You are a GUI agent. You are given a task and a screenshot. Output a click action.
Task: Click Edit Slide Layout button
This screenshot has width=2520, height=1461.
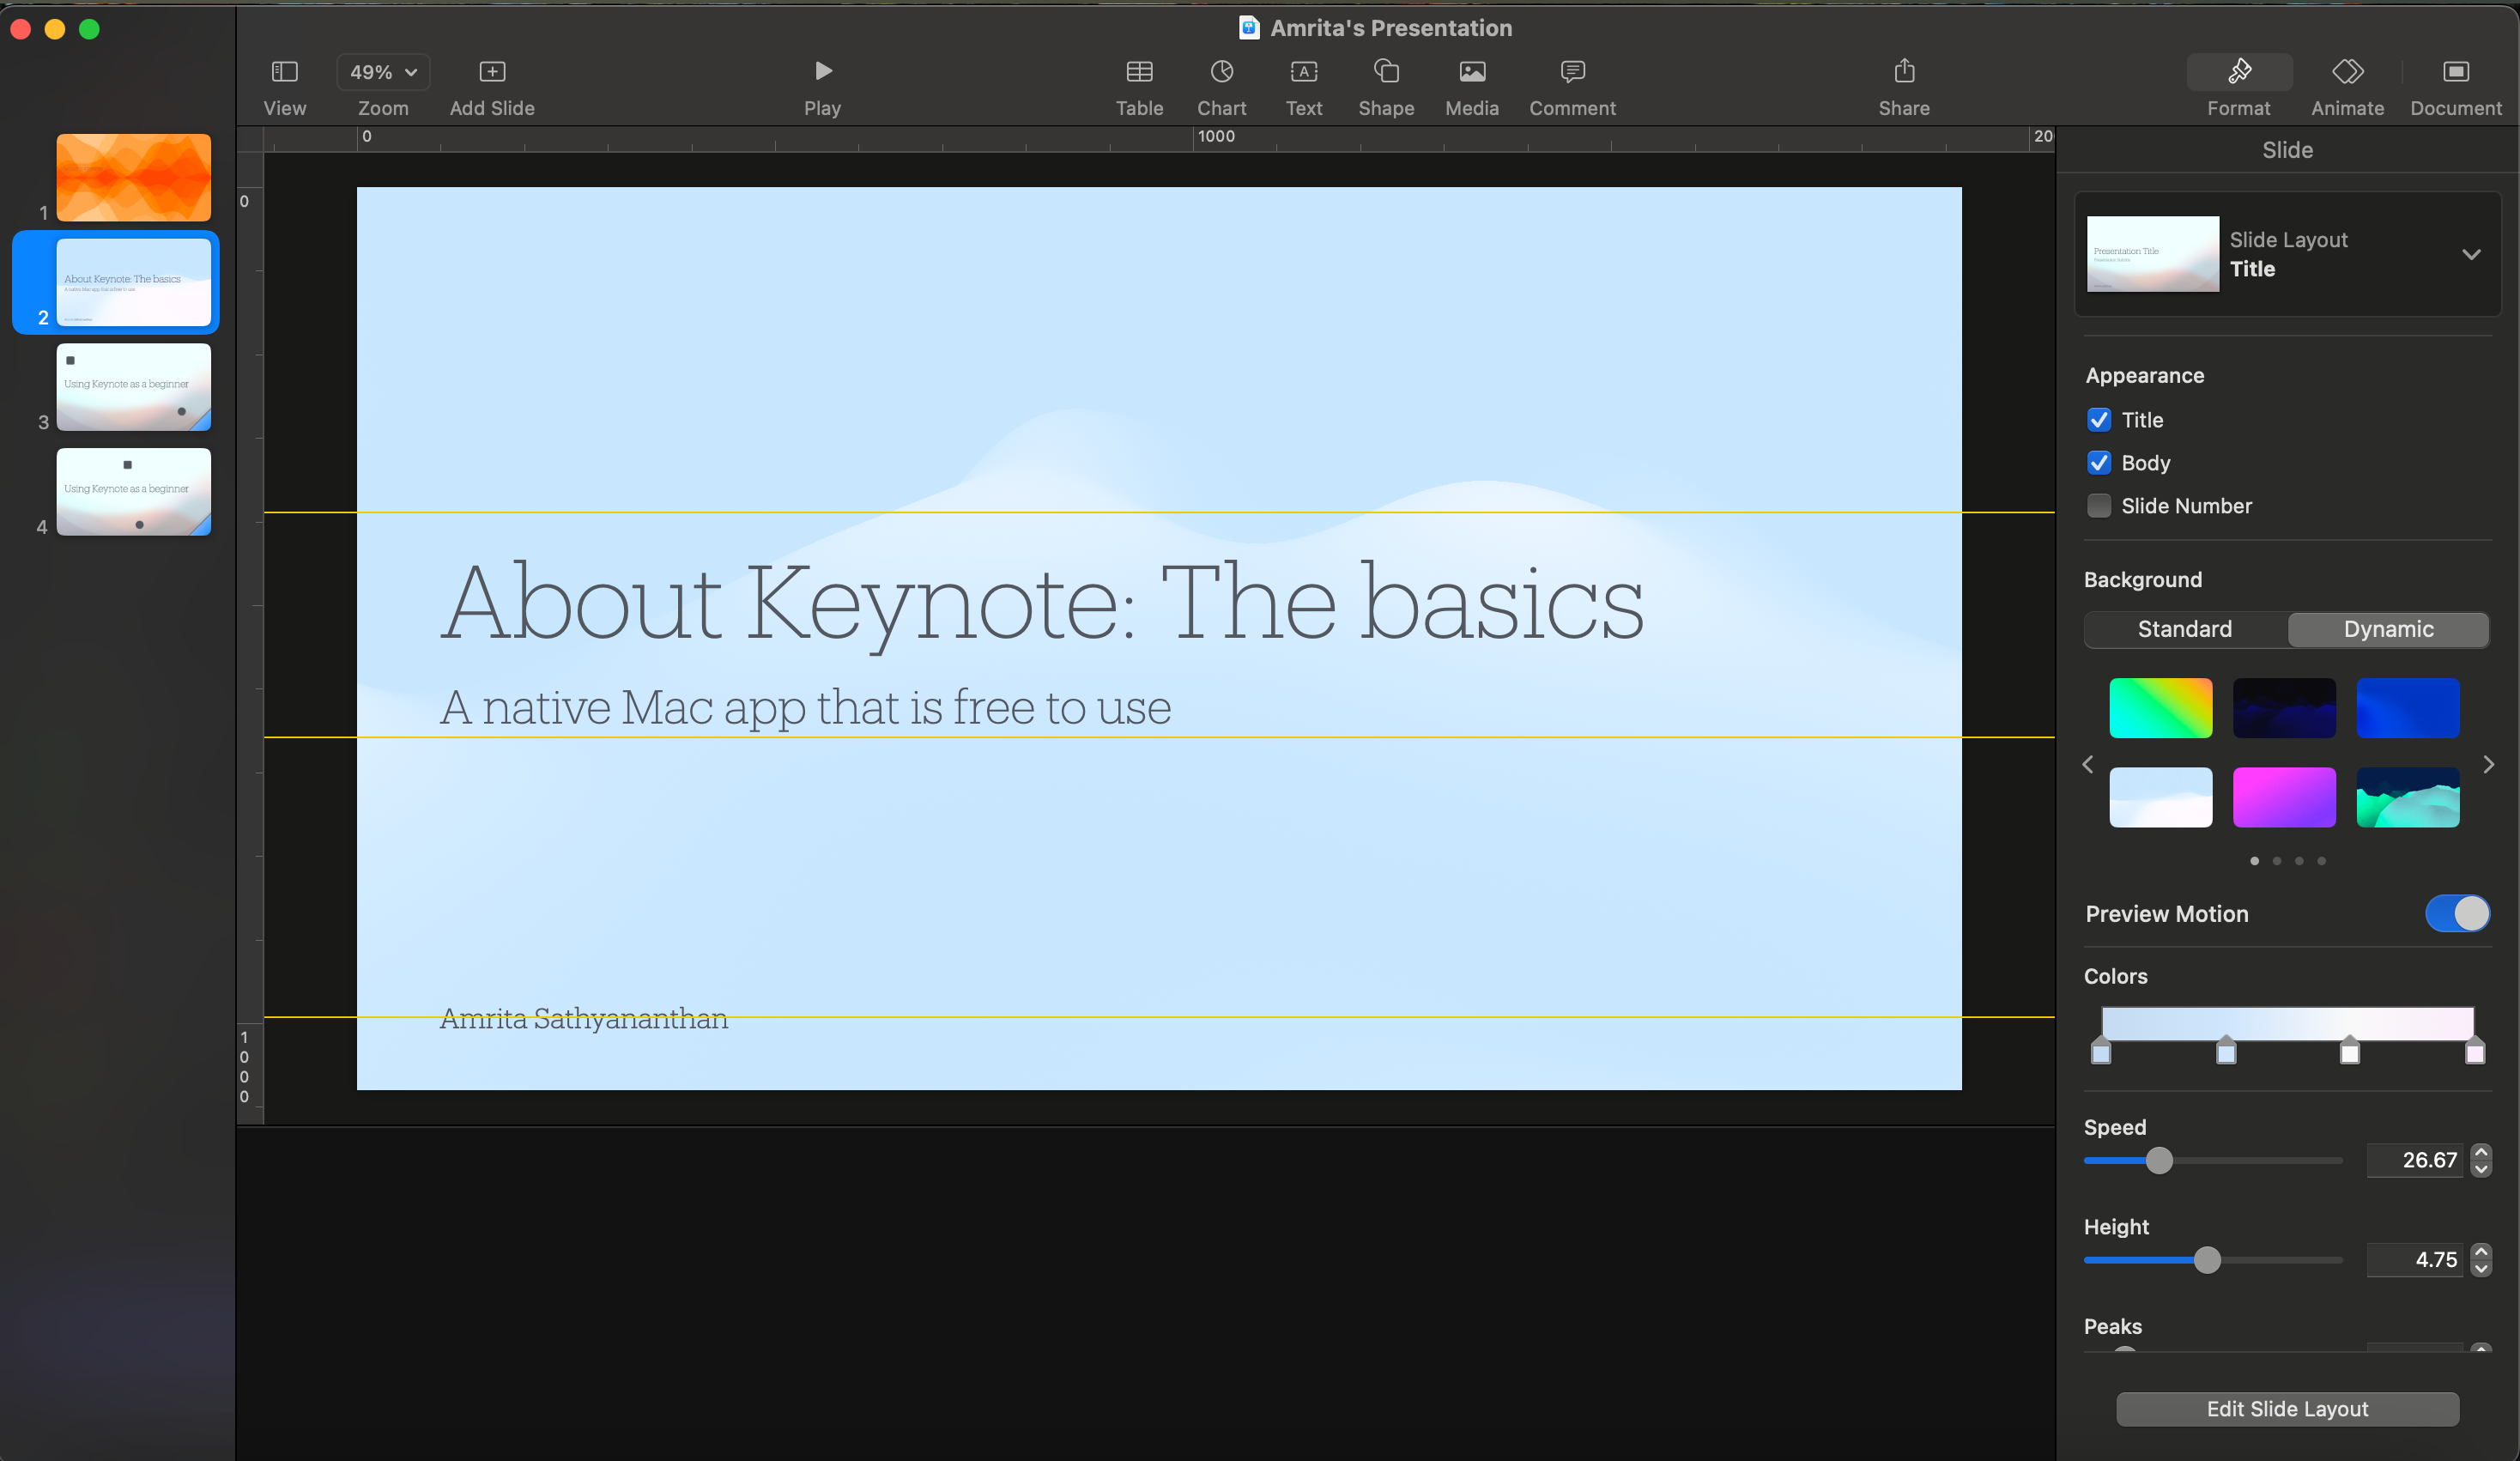pos(2287,1409)
